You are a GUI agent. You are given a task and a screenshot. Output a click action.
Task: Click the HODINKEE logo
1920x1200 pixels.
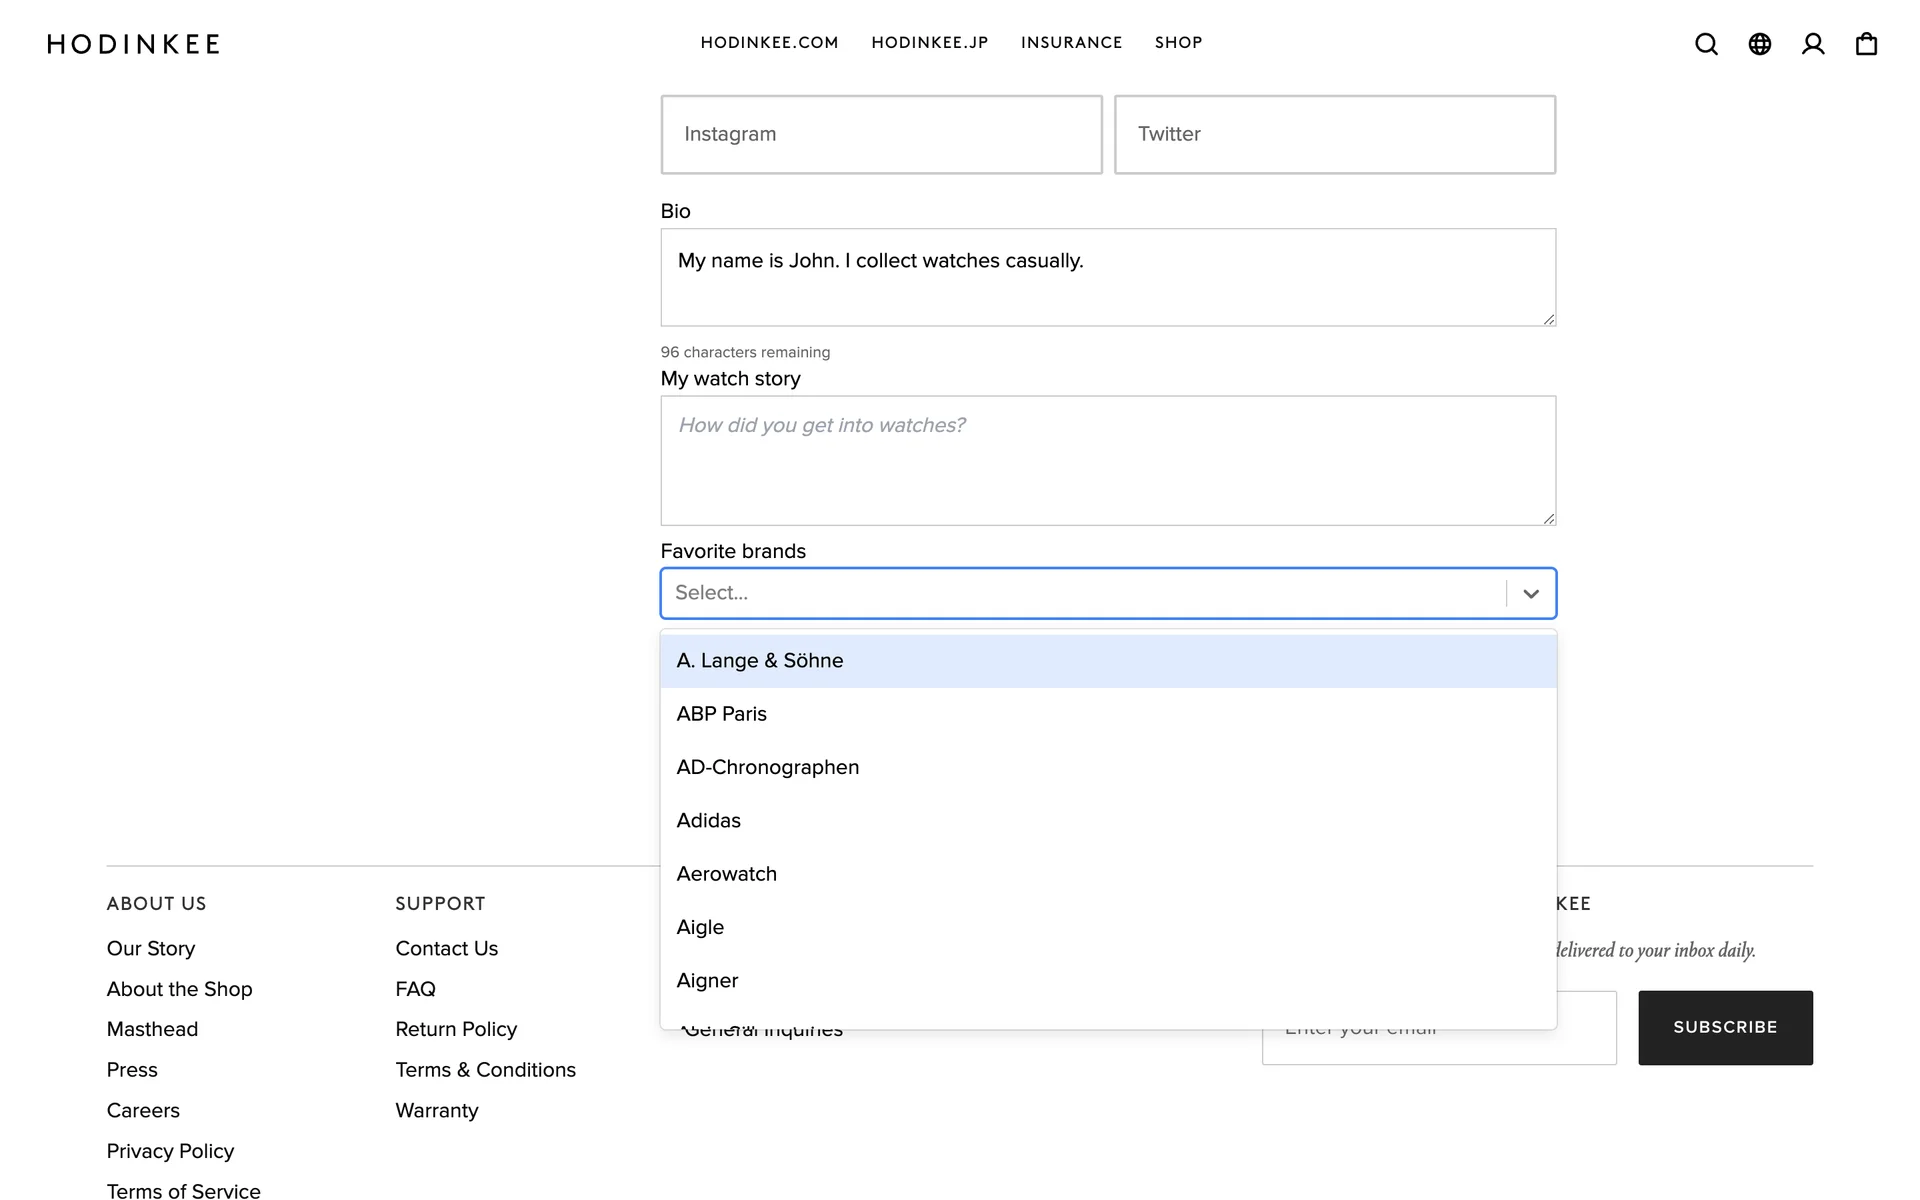coord(134,44)
